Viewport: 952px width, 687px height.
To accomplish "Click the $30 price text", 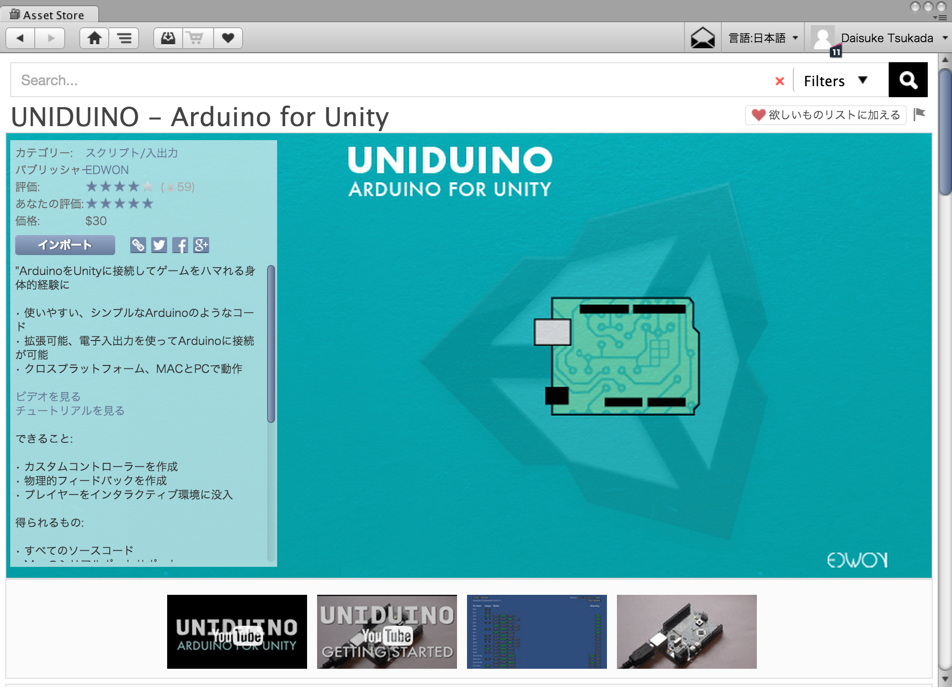I will point(96,221).
